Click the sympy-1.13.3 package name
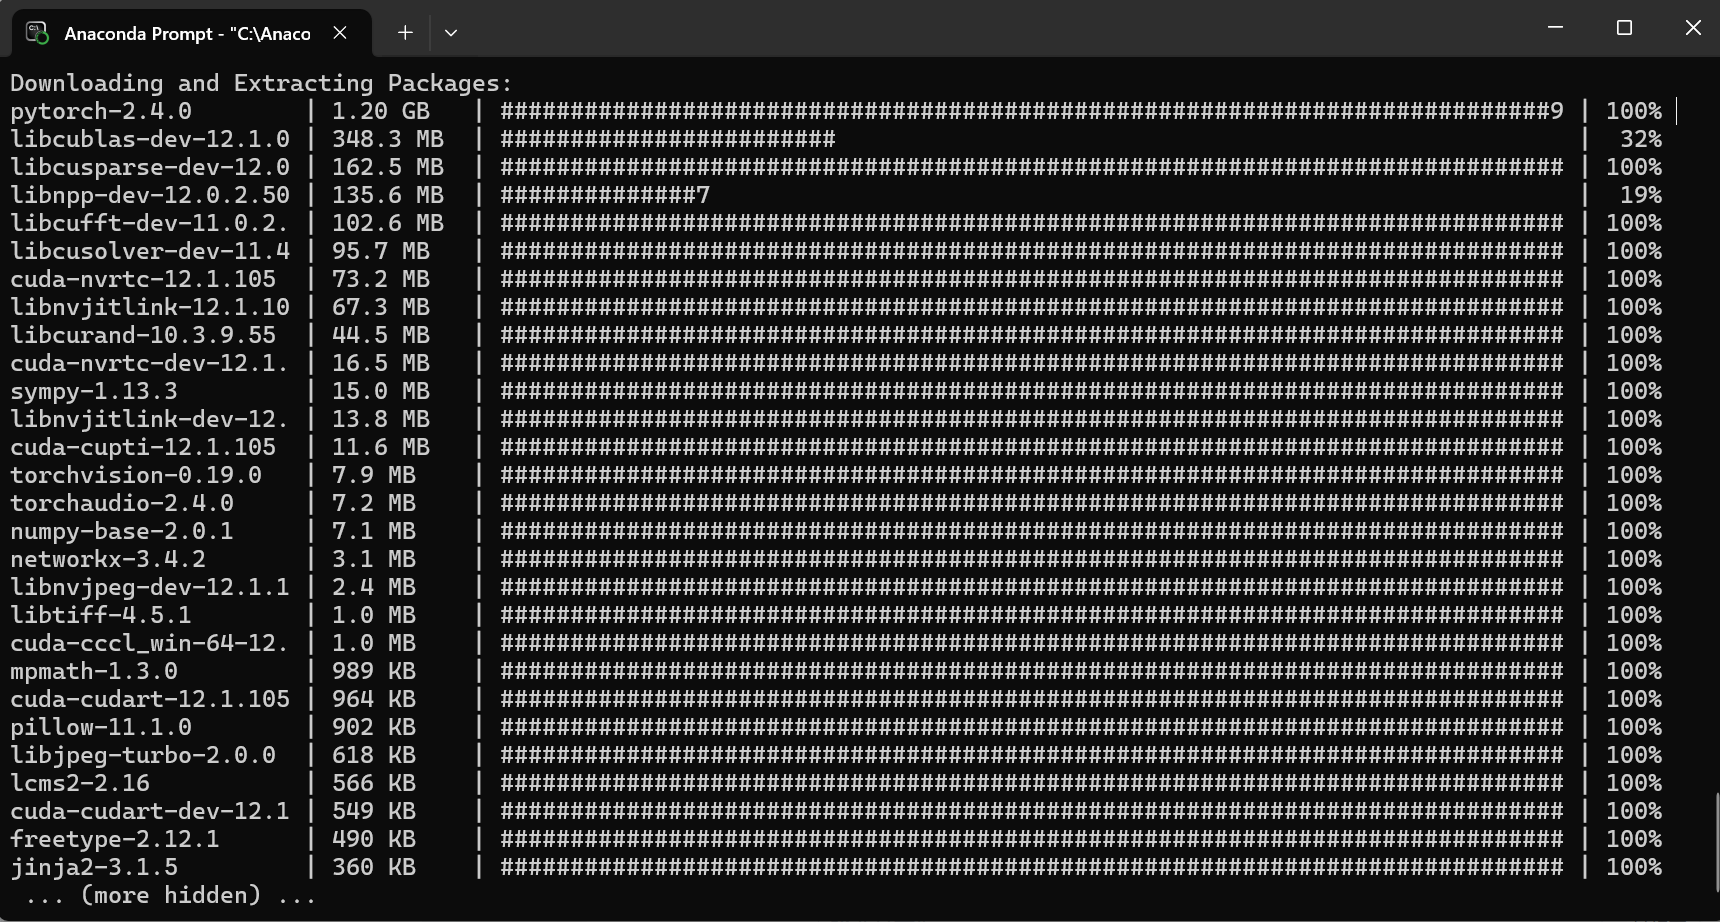The width and height of the screenshot is (1720, 922). coord(94,391)
